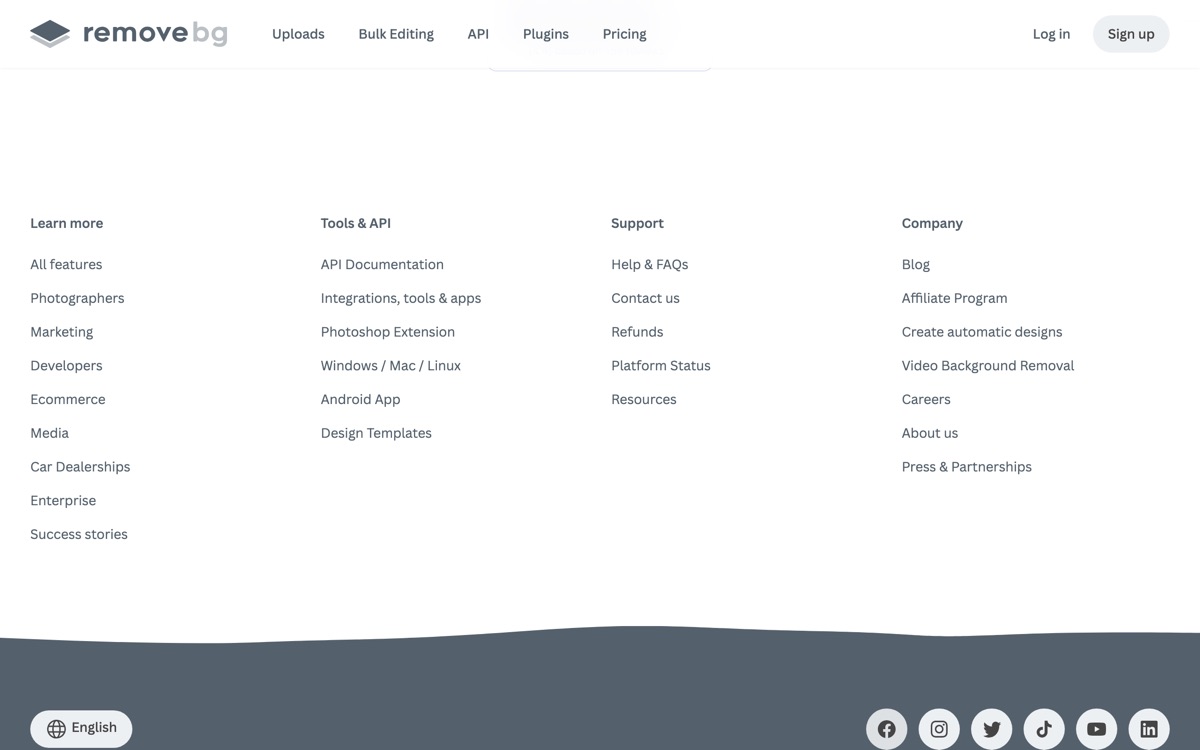Click the Sign up button
The image size is (1200, 750).
pos(1131,34)
